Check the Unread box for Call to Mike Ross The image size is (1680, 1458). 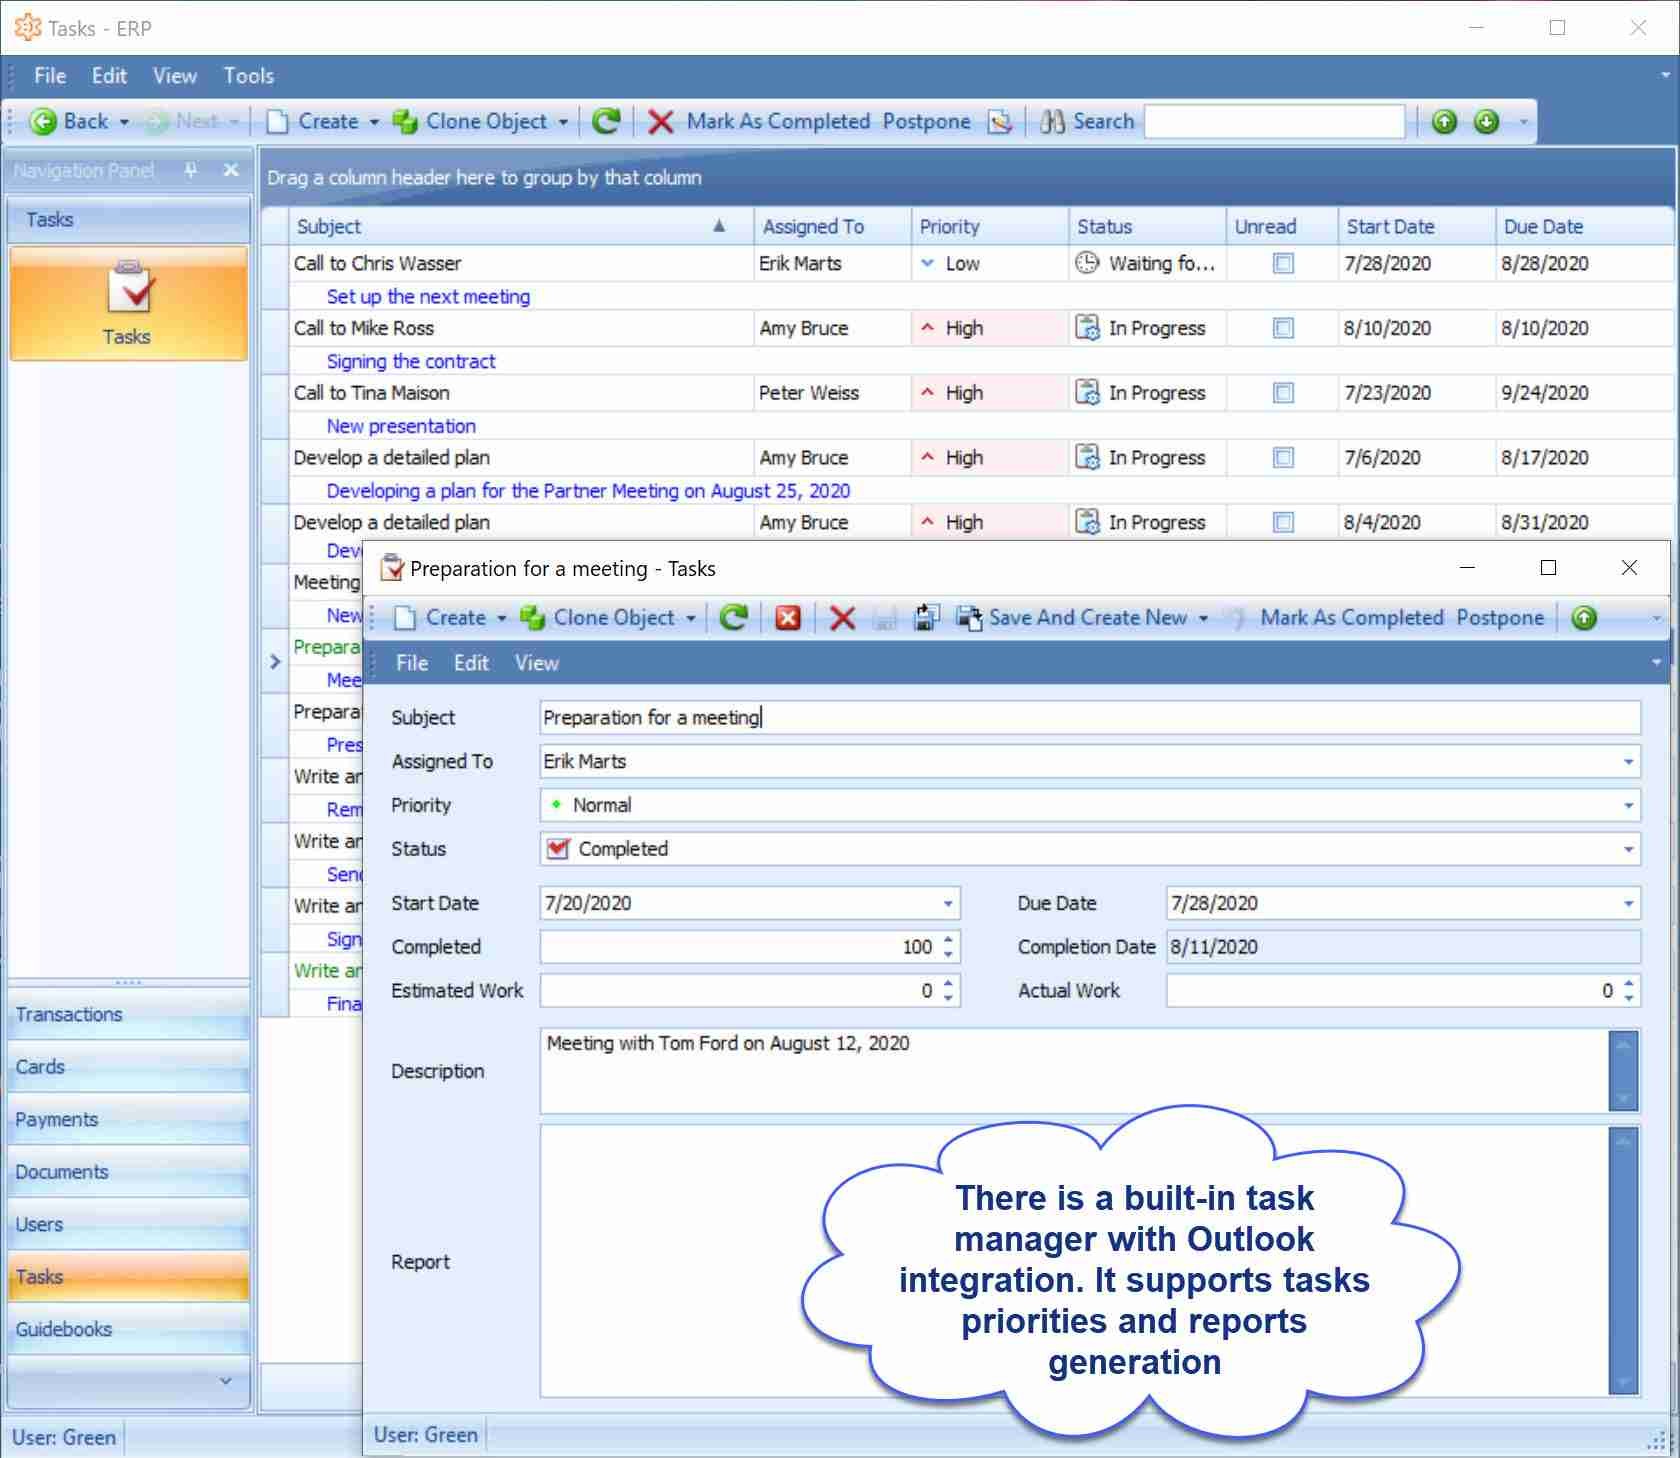1283,329
